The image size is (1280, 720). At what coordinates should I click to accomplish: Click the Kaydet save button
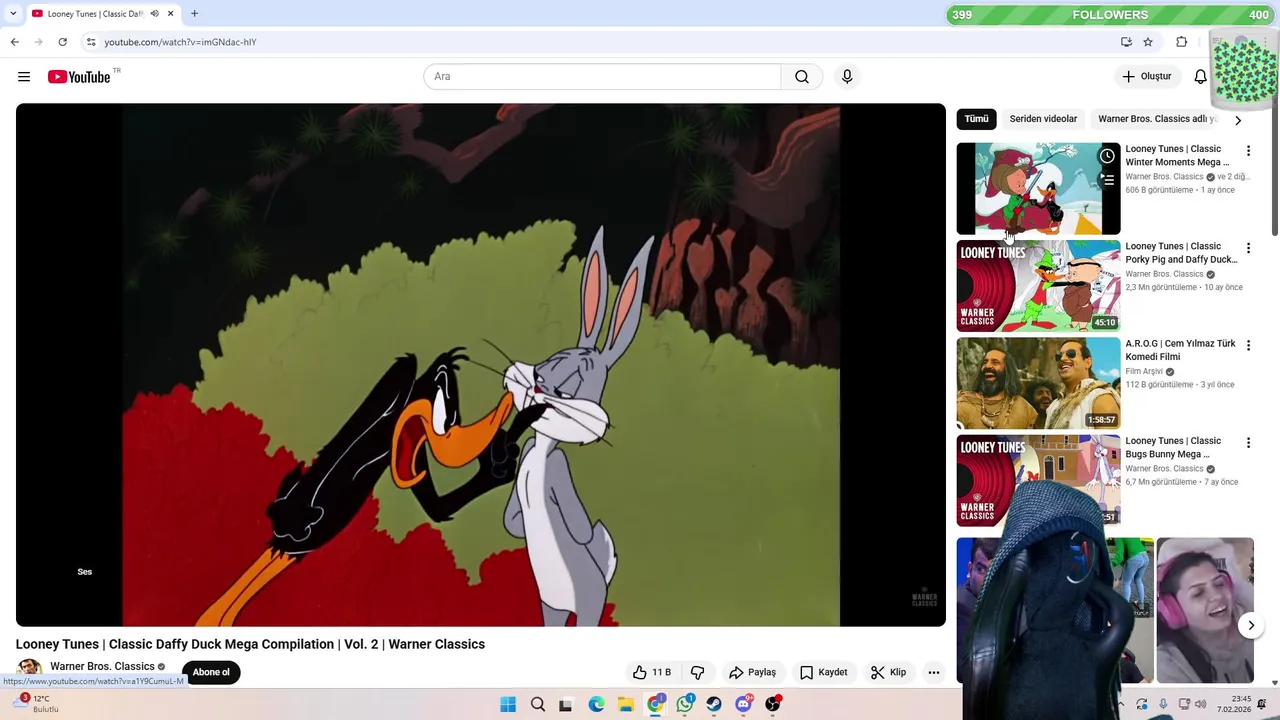point(823,672)
